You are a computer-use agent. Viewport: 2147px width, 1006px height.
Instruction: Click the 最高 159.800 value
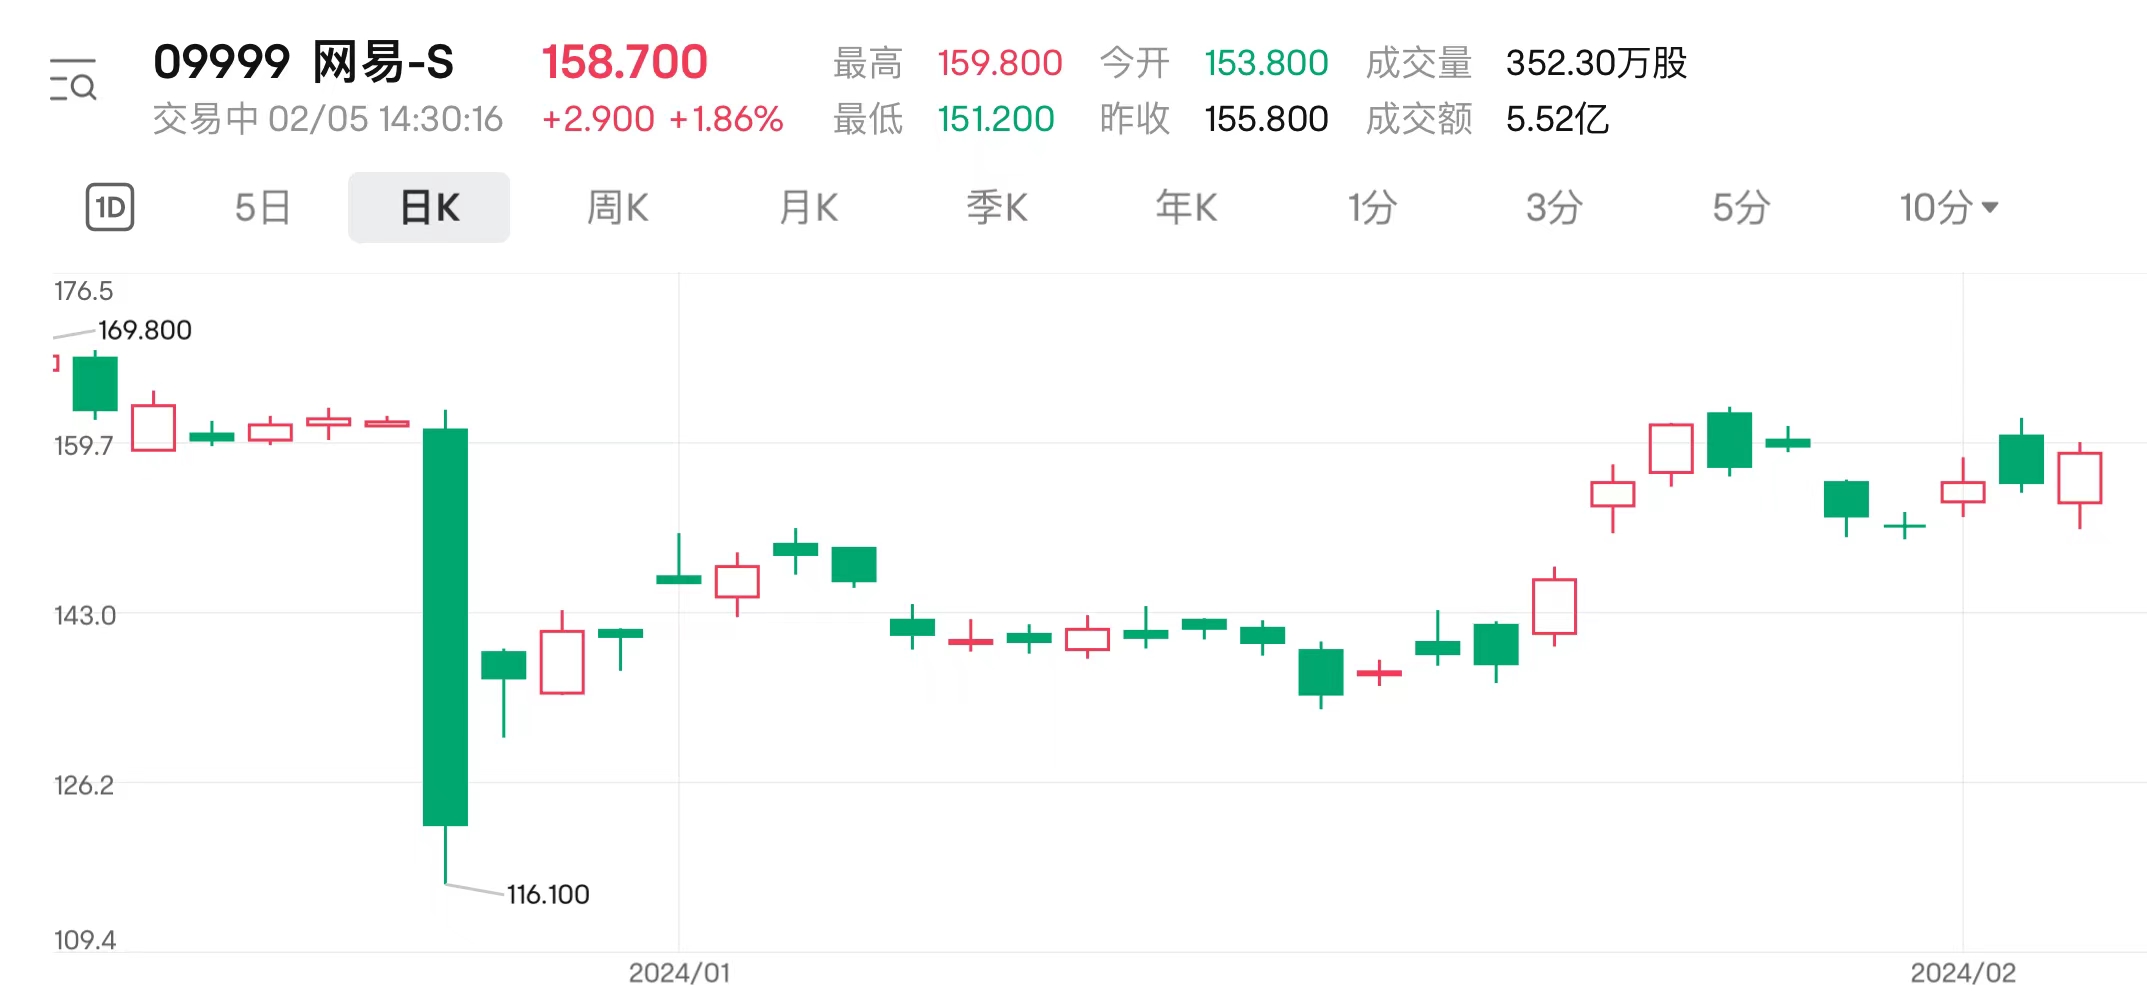click(999, 62)
